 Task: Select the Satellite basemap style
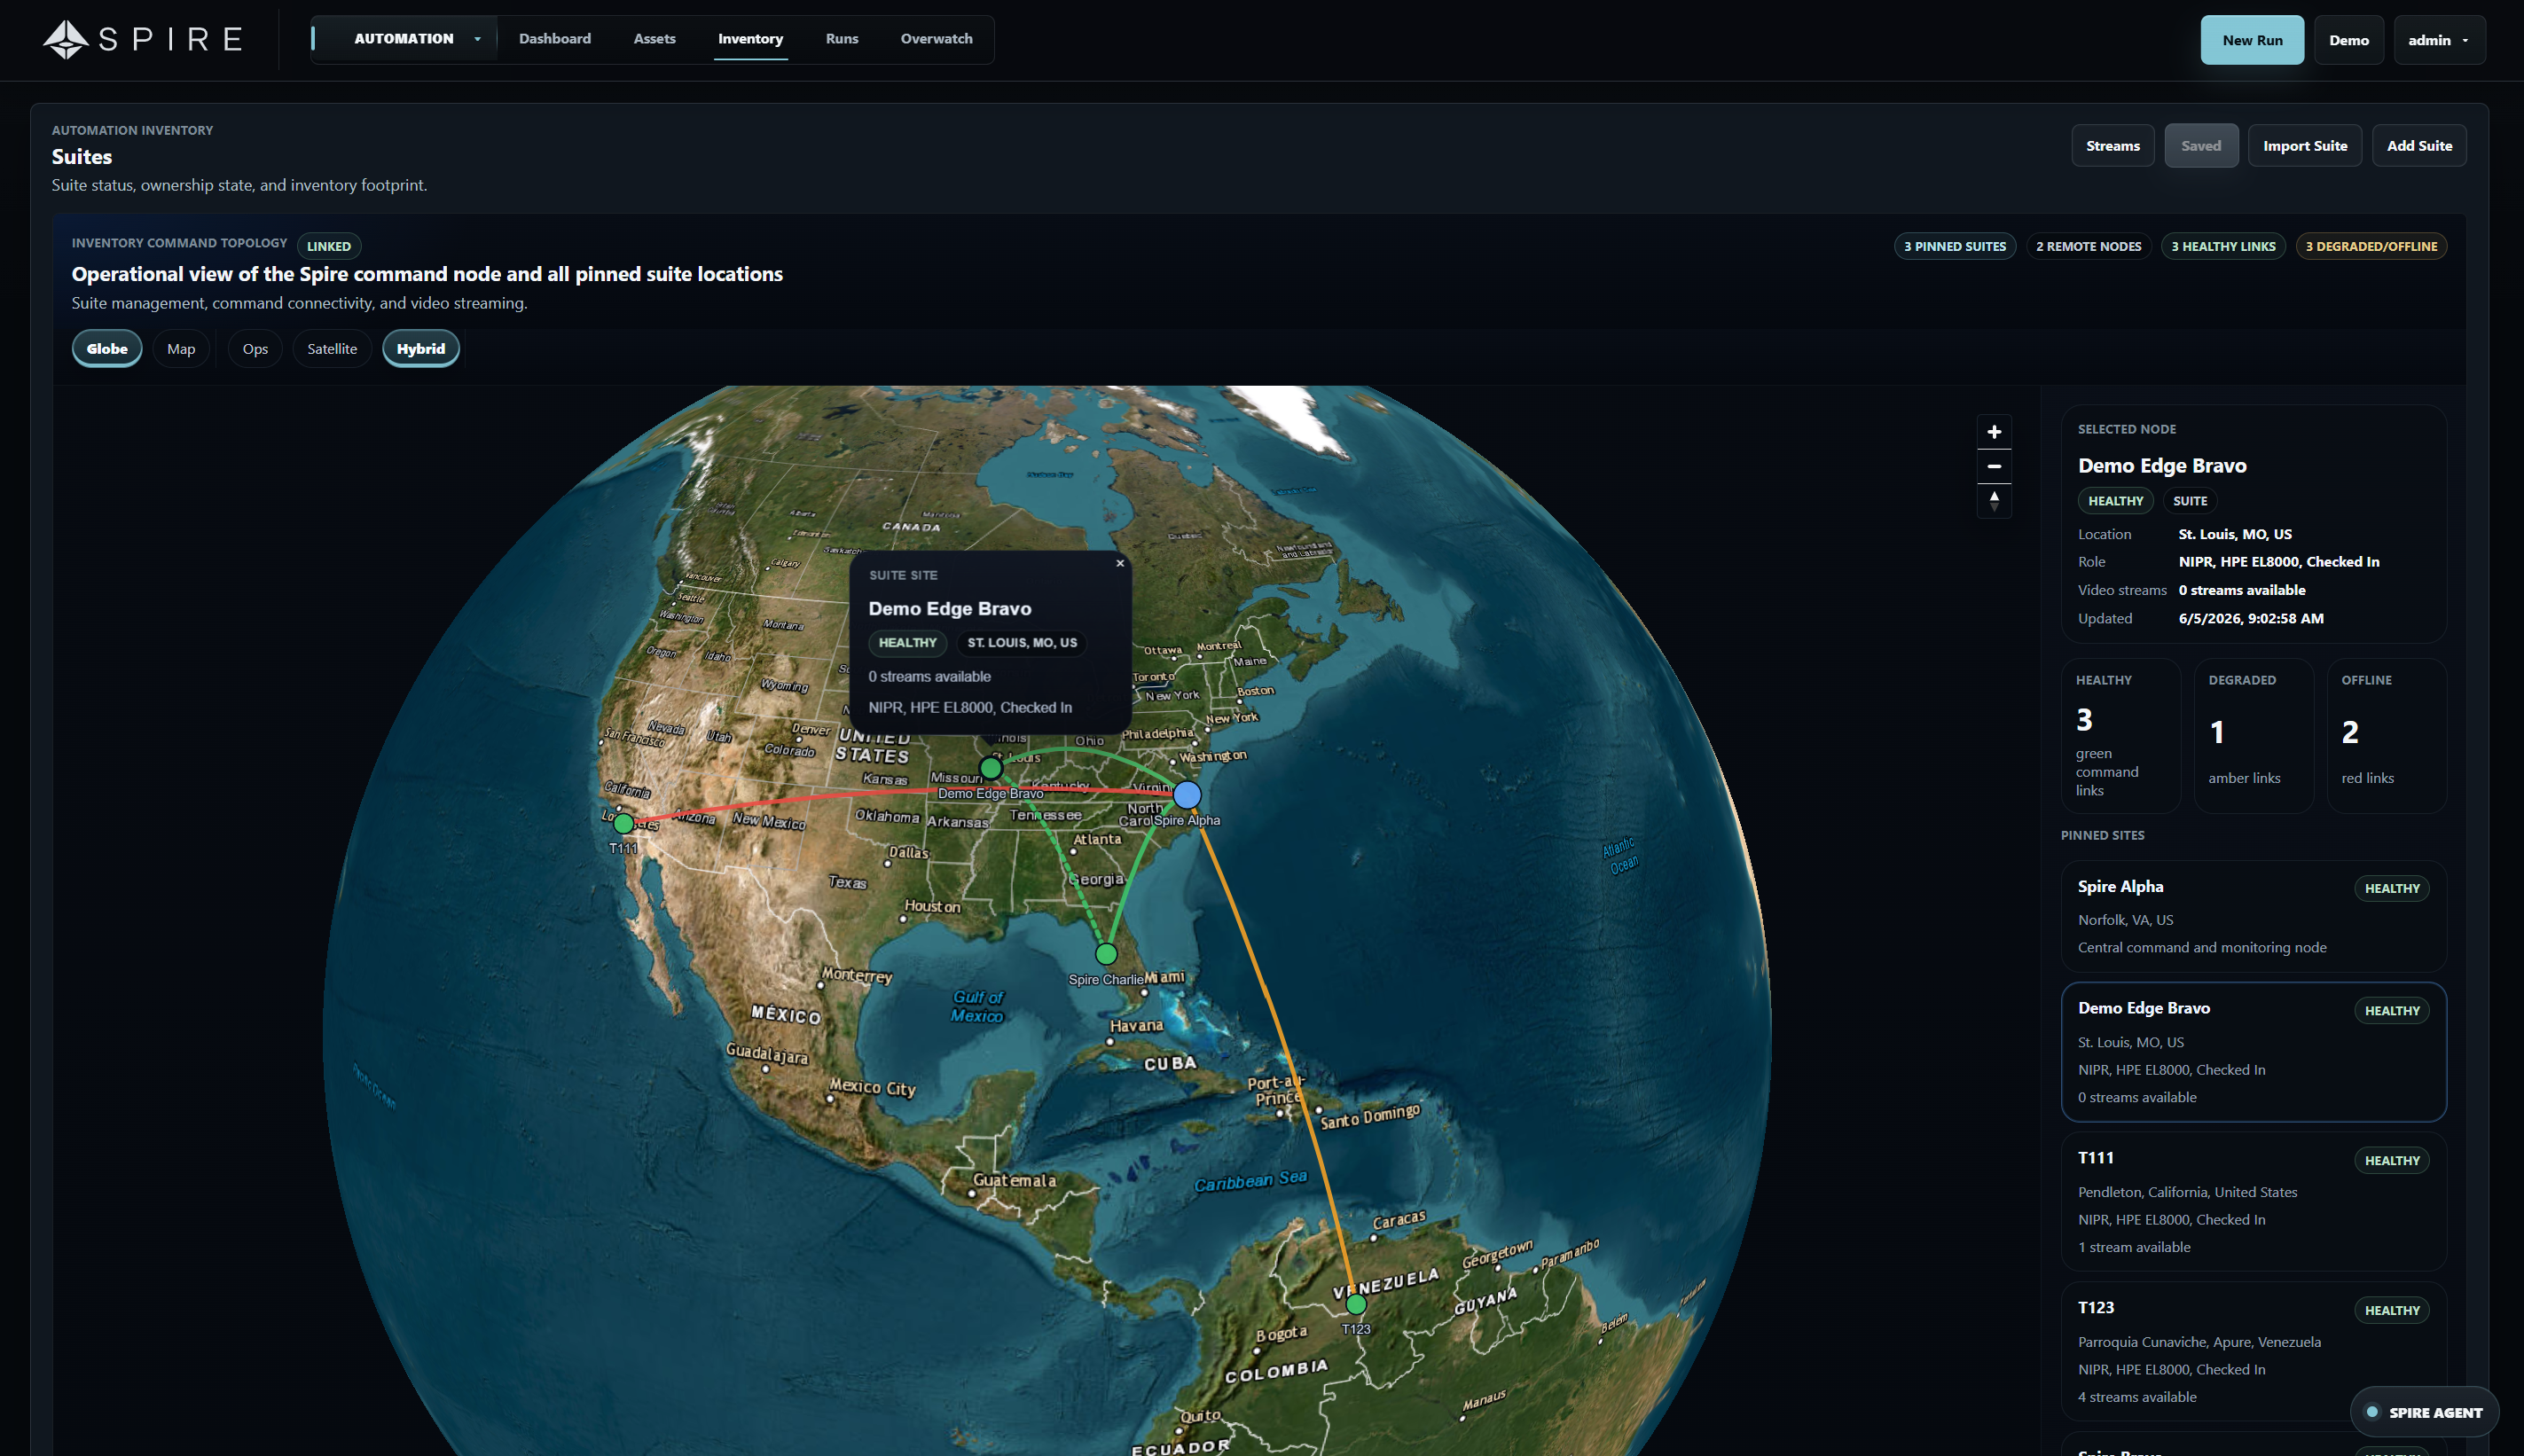coord(332,349)
